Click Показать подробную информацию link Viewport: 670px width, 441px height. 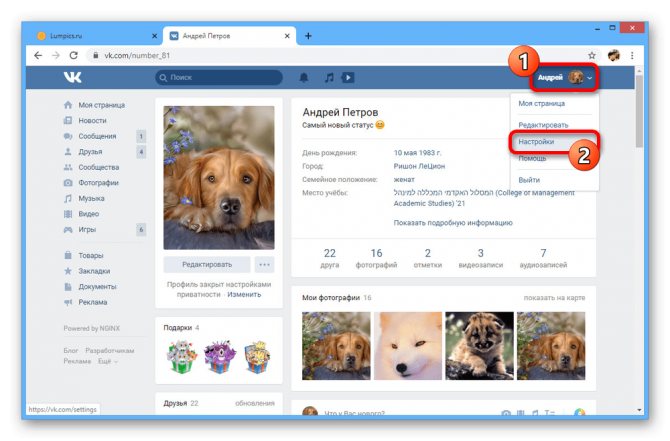[453, 223]
